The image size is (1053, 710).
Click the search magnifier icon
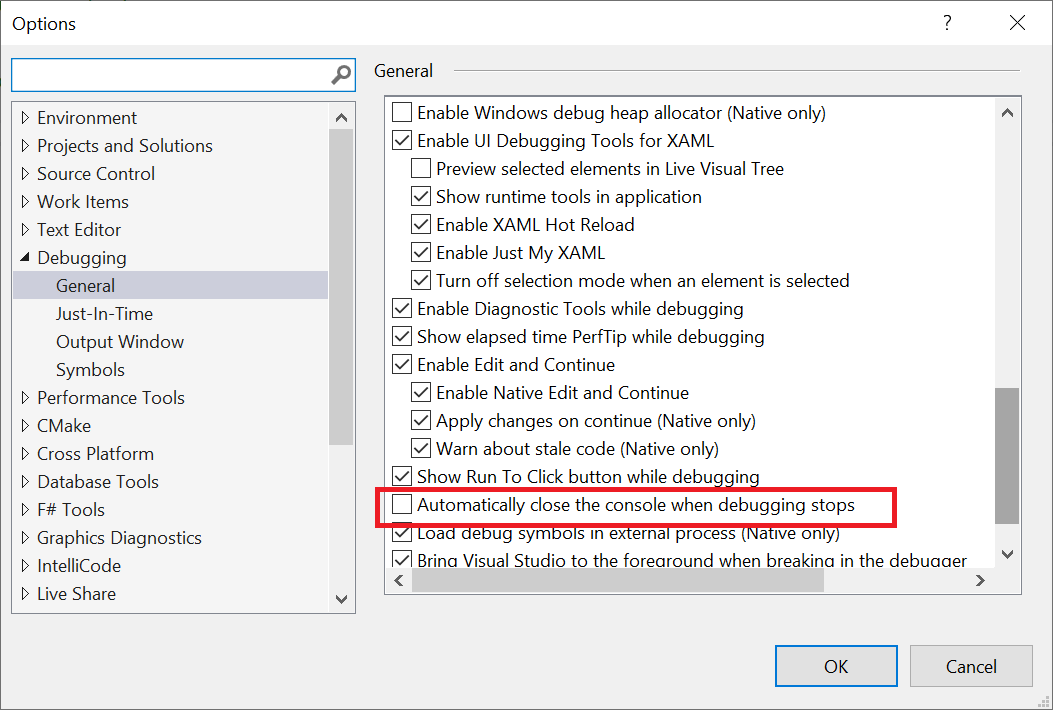click(343, 74)
